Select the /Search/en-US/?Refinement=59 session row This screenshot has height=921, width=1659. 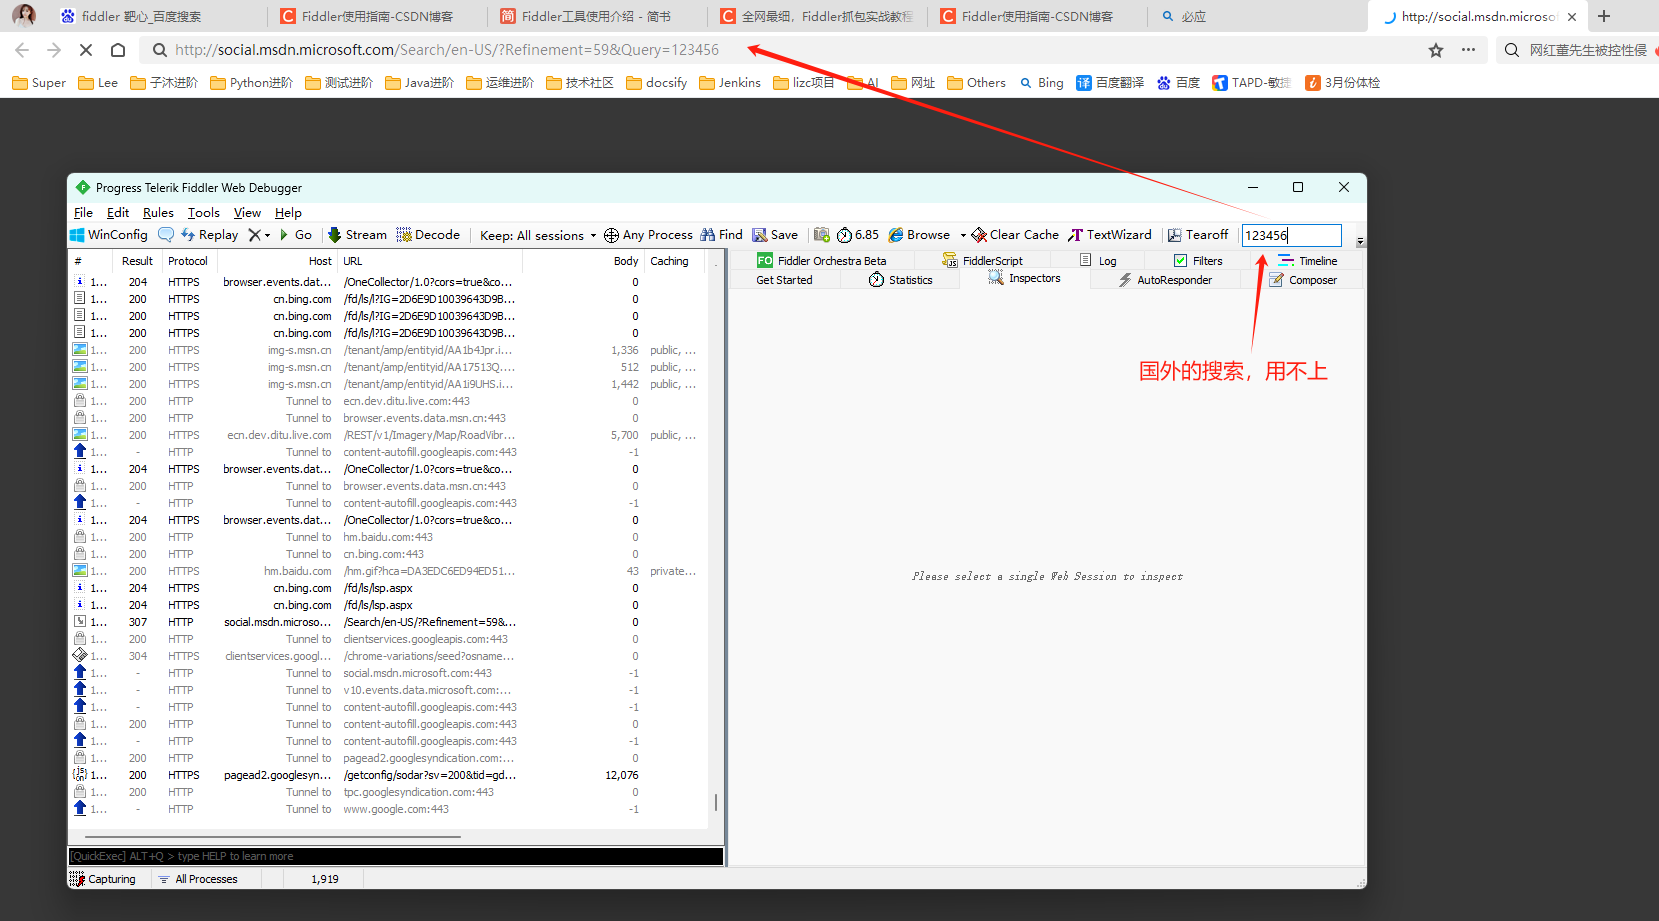(390, 622)
